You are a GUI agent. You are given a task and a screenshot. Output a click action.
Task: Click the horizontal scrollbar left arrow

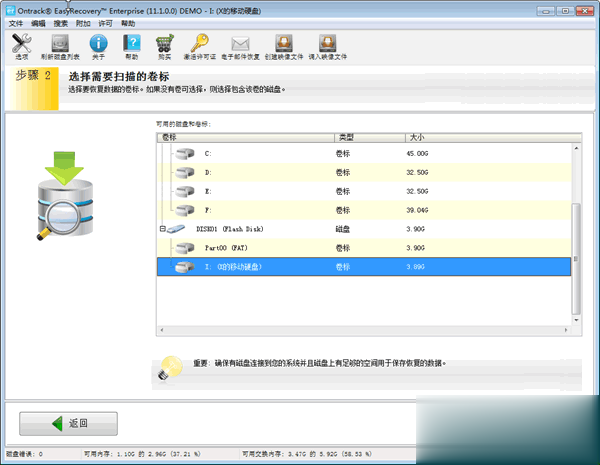[161, 330]
